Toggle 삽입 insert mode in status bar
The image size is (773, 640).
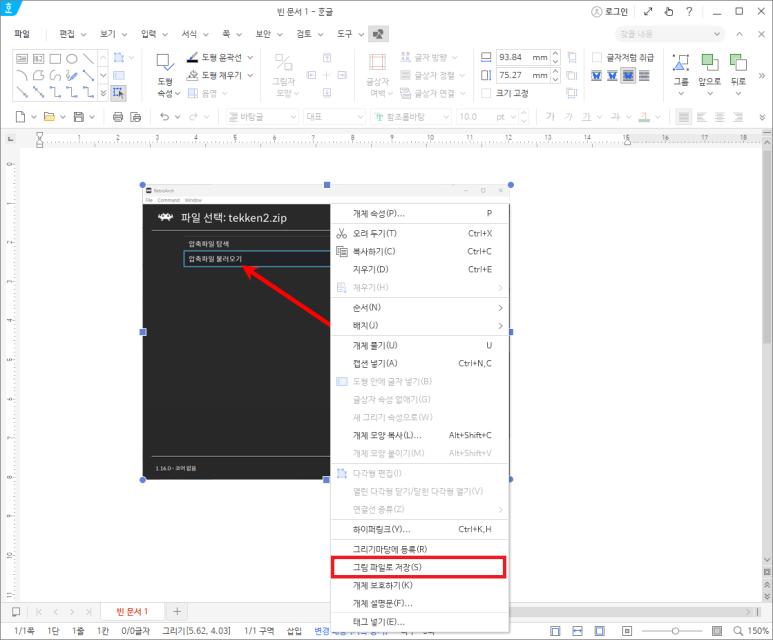click(294, 631)
